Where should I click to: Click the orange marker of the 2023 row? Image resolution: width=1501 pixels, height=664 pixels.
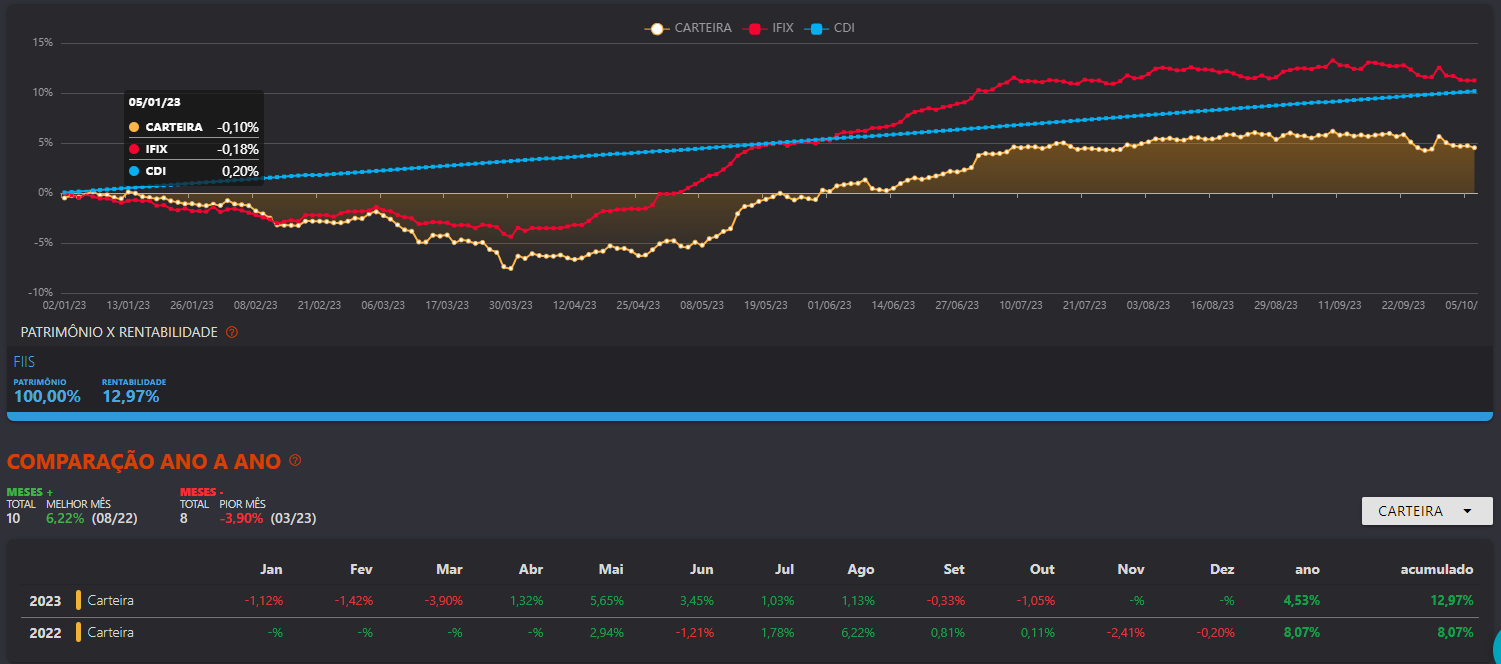[x=78, y=601]
